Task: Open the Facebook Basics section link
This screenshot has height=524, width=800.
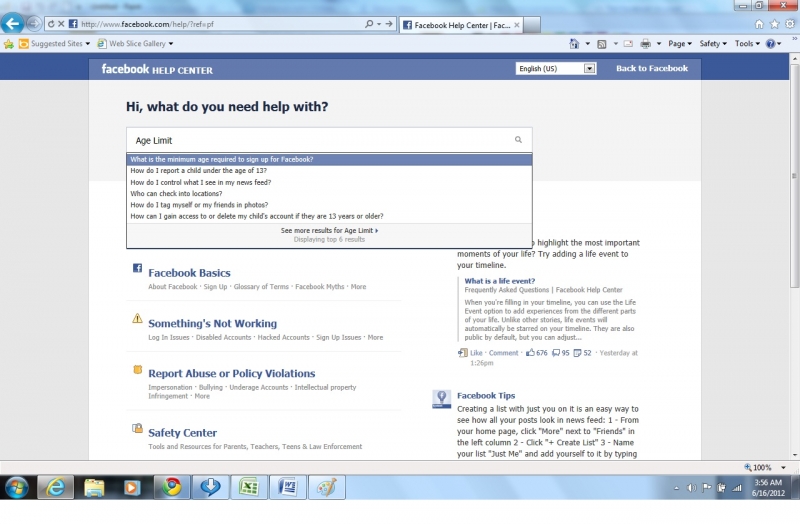Action: pyautogui.click(x=189, y=273)
